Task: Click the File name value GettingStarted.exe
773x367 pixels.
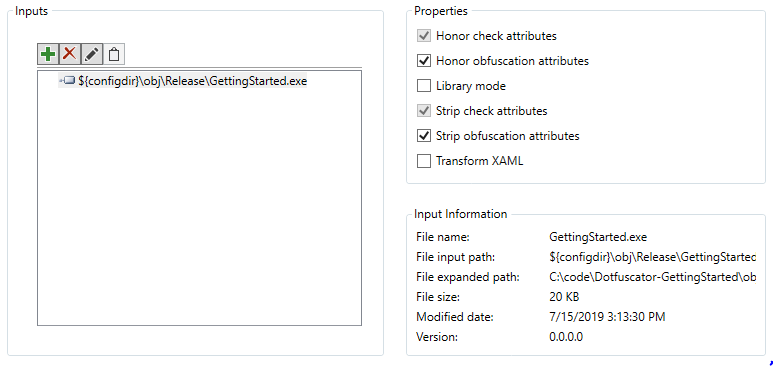Action: tap(597, 237)
